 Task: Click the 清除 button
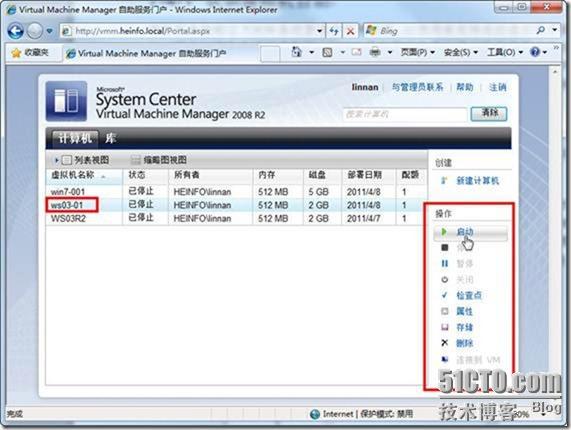click(489, 114)
